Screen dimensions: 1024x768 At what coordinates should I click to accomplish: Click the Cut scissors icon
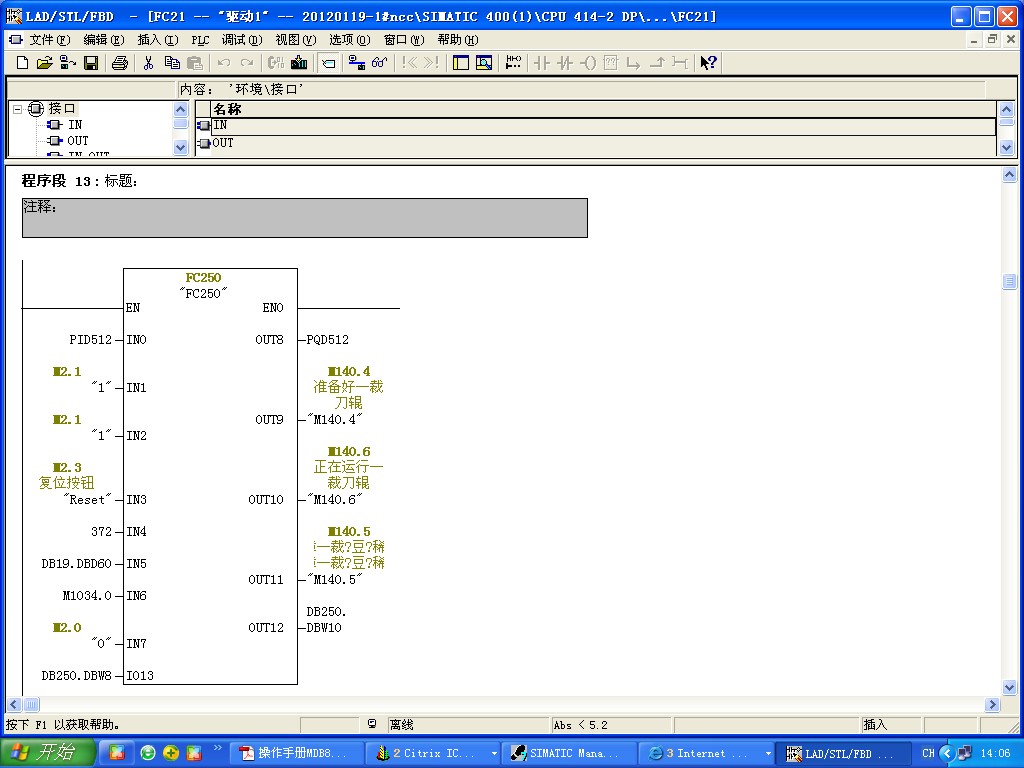point(148,63)
